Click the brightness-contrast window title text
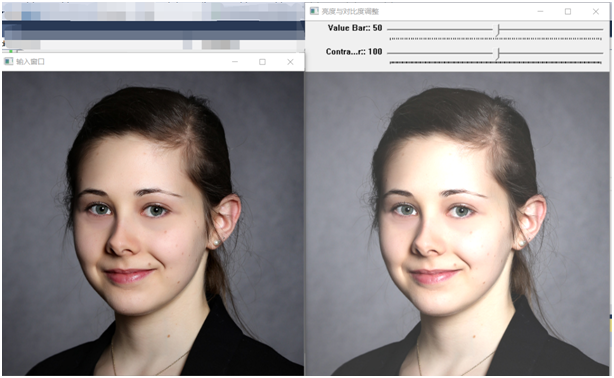The image size is (614, 378). tap(350, 11)
